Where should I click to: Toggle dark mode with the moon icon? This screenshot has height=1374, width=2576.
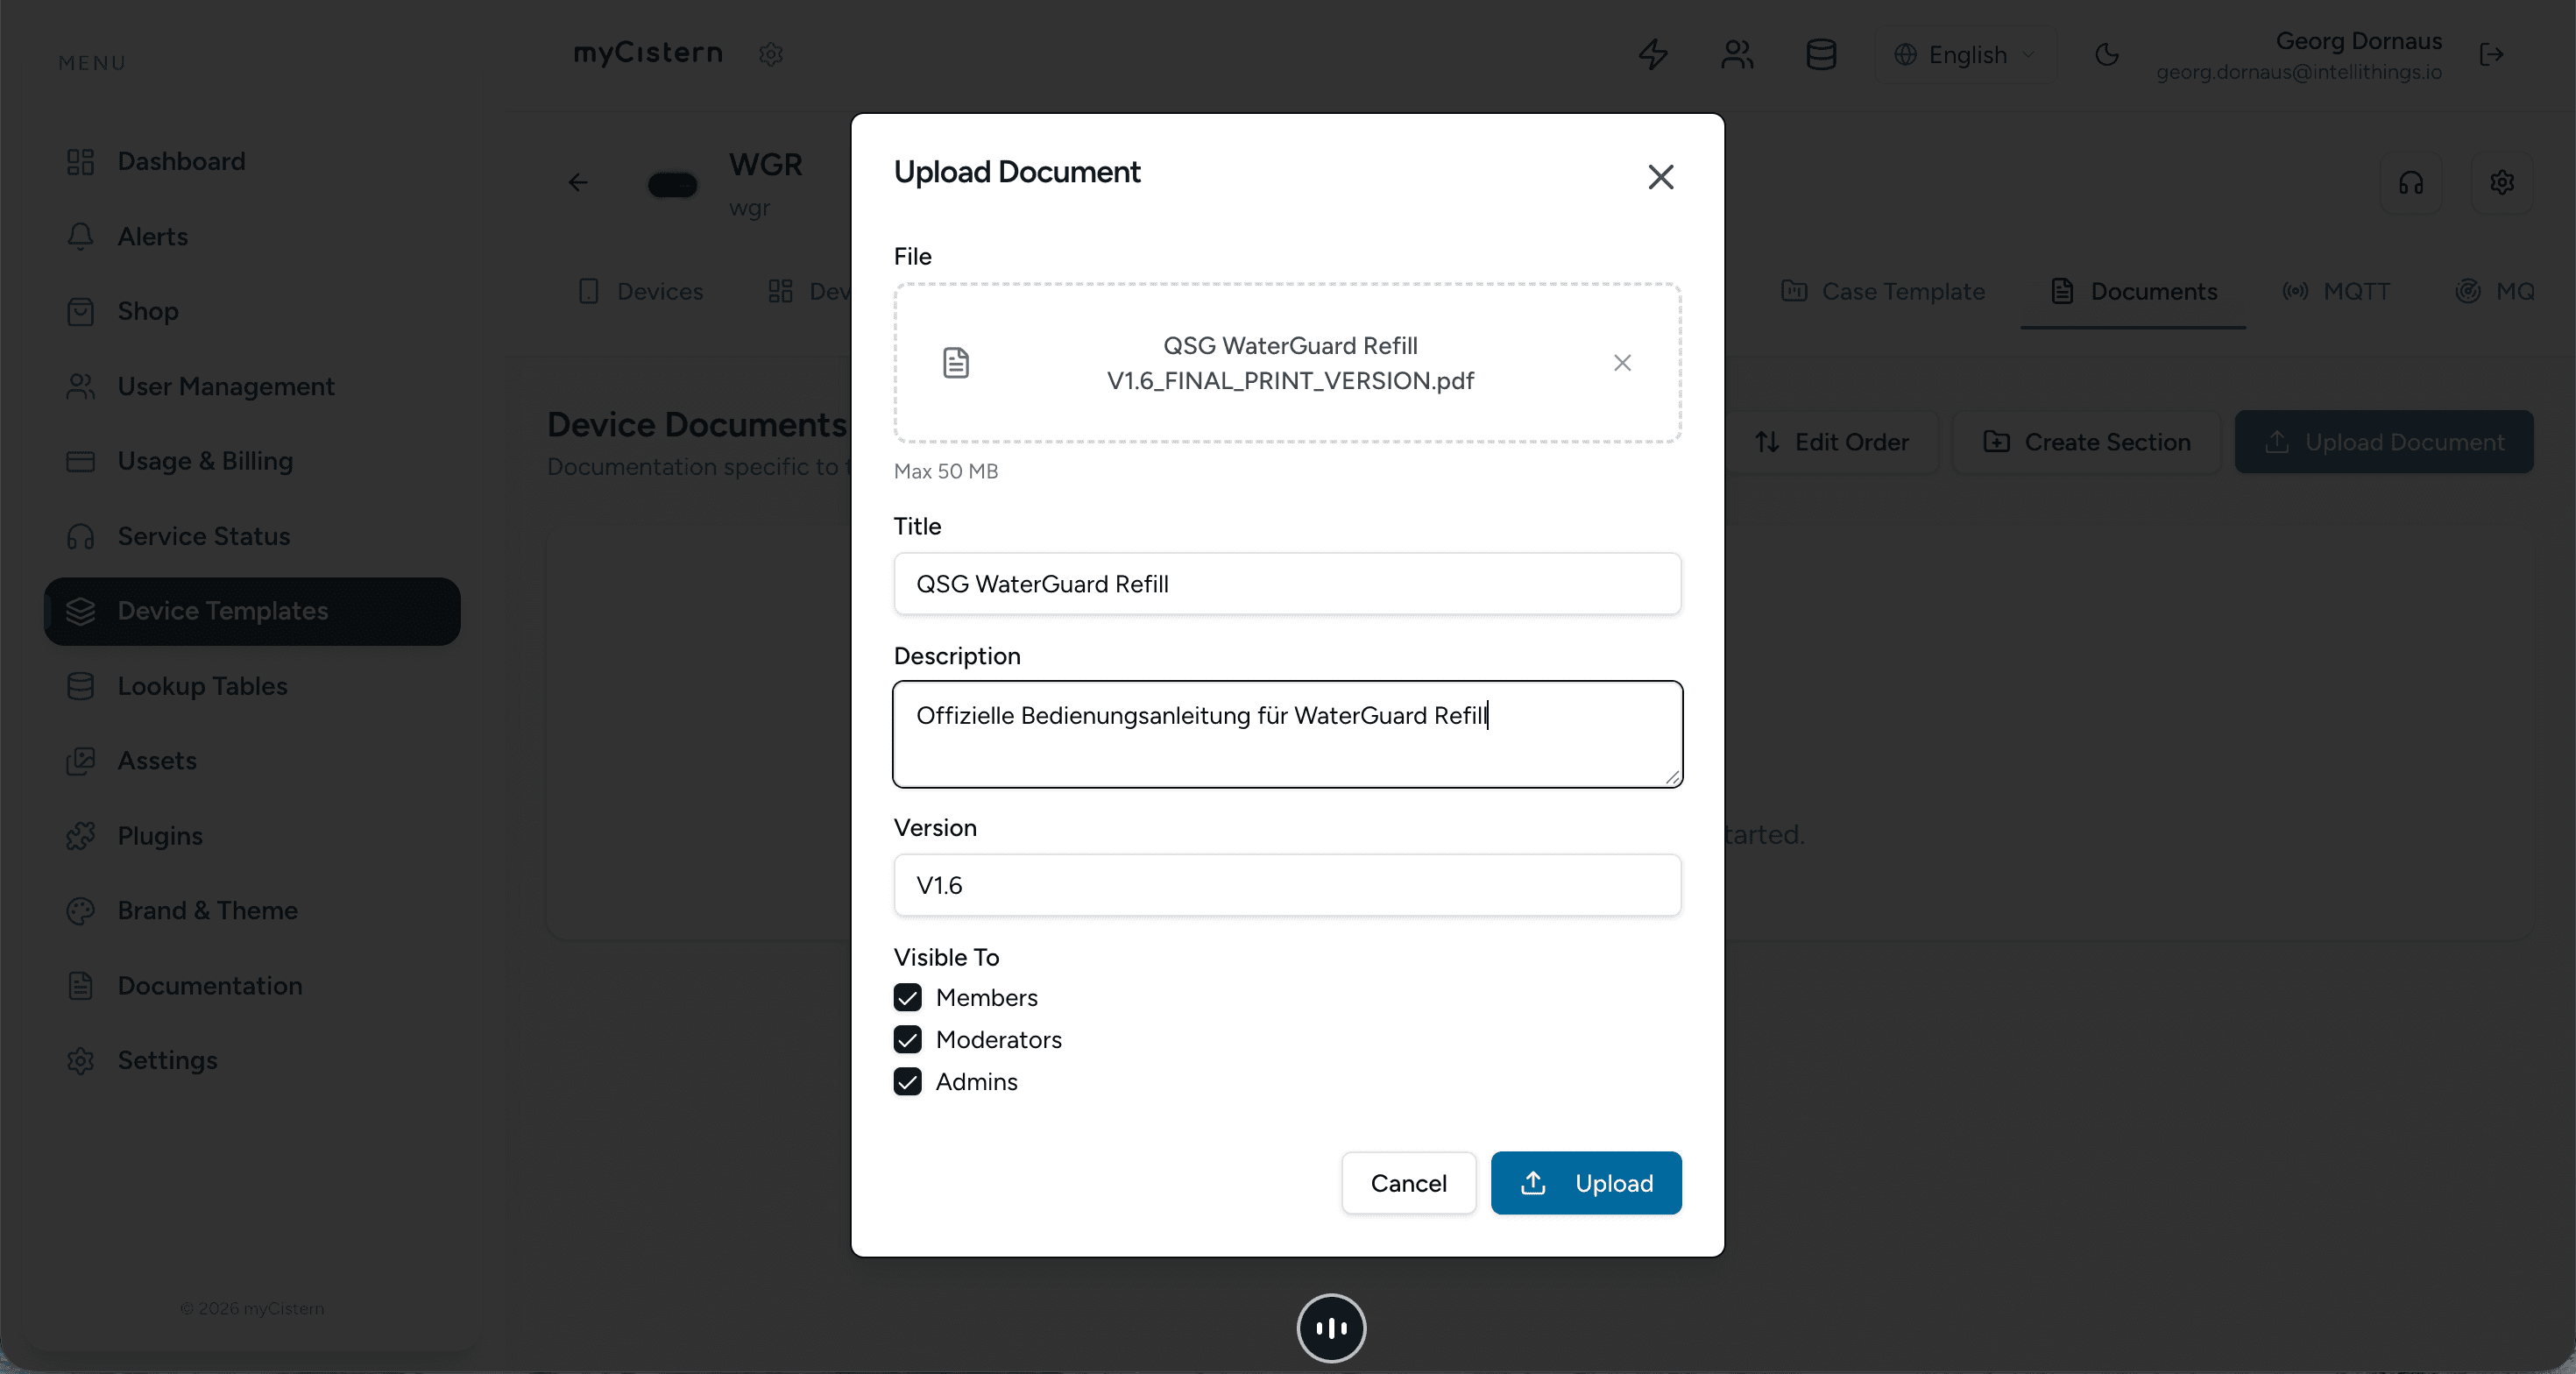pos(2107,54)
